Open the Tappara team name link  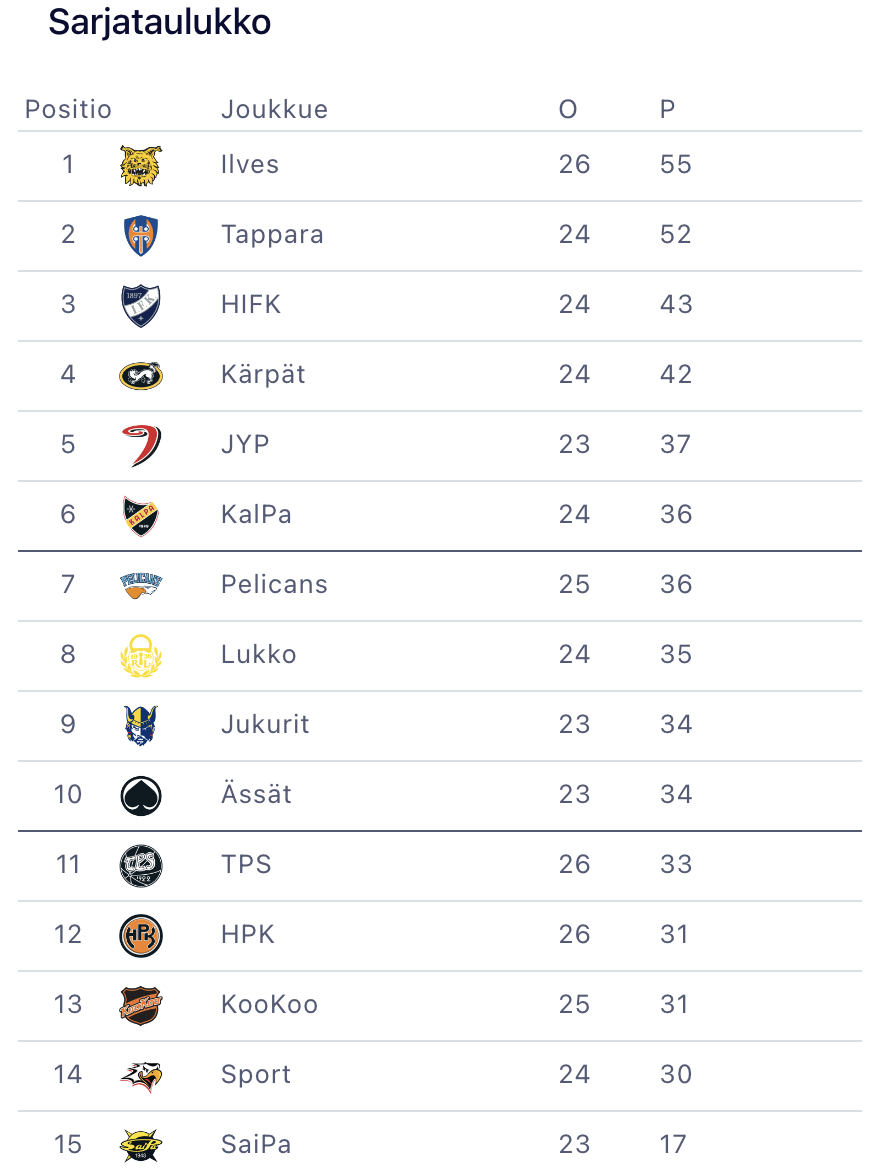(x=272, y=235)
